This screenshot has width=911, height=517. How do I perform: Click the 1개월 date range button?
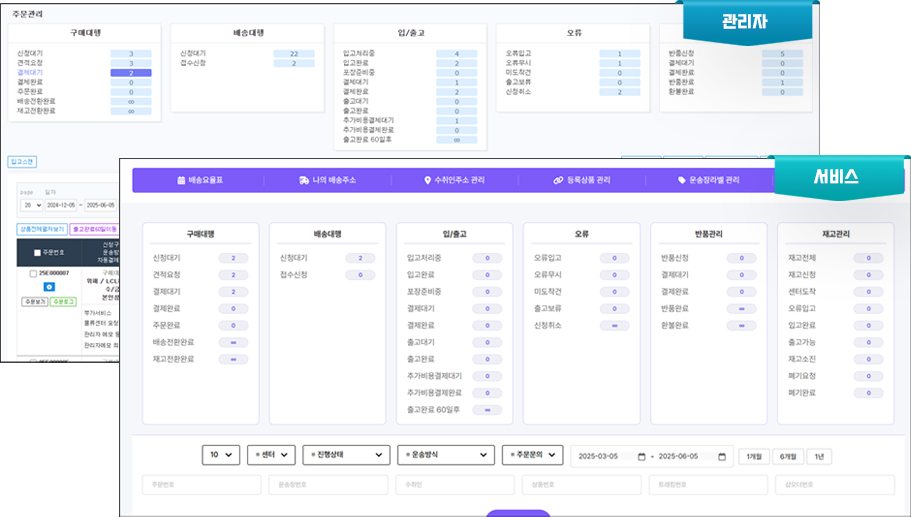[x=754, y=457]
